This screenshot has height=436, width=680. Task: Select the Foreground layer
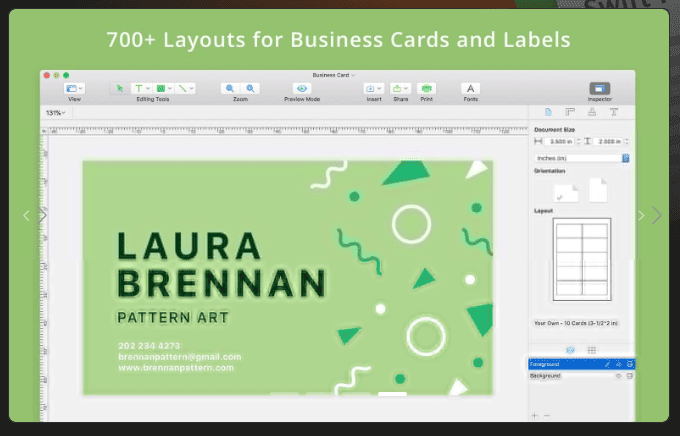[582, 364]
